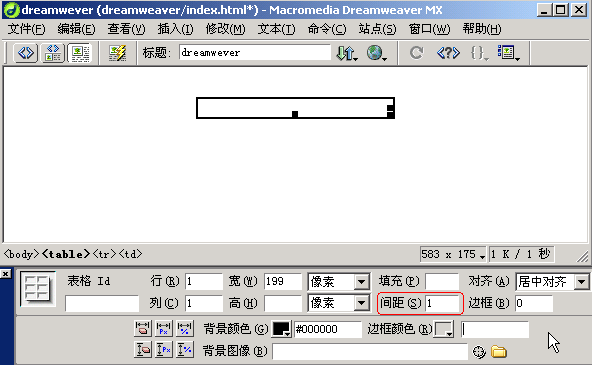Click the Refresh design view icon

(416, 53)
